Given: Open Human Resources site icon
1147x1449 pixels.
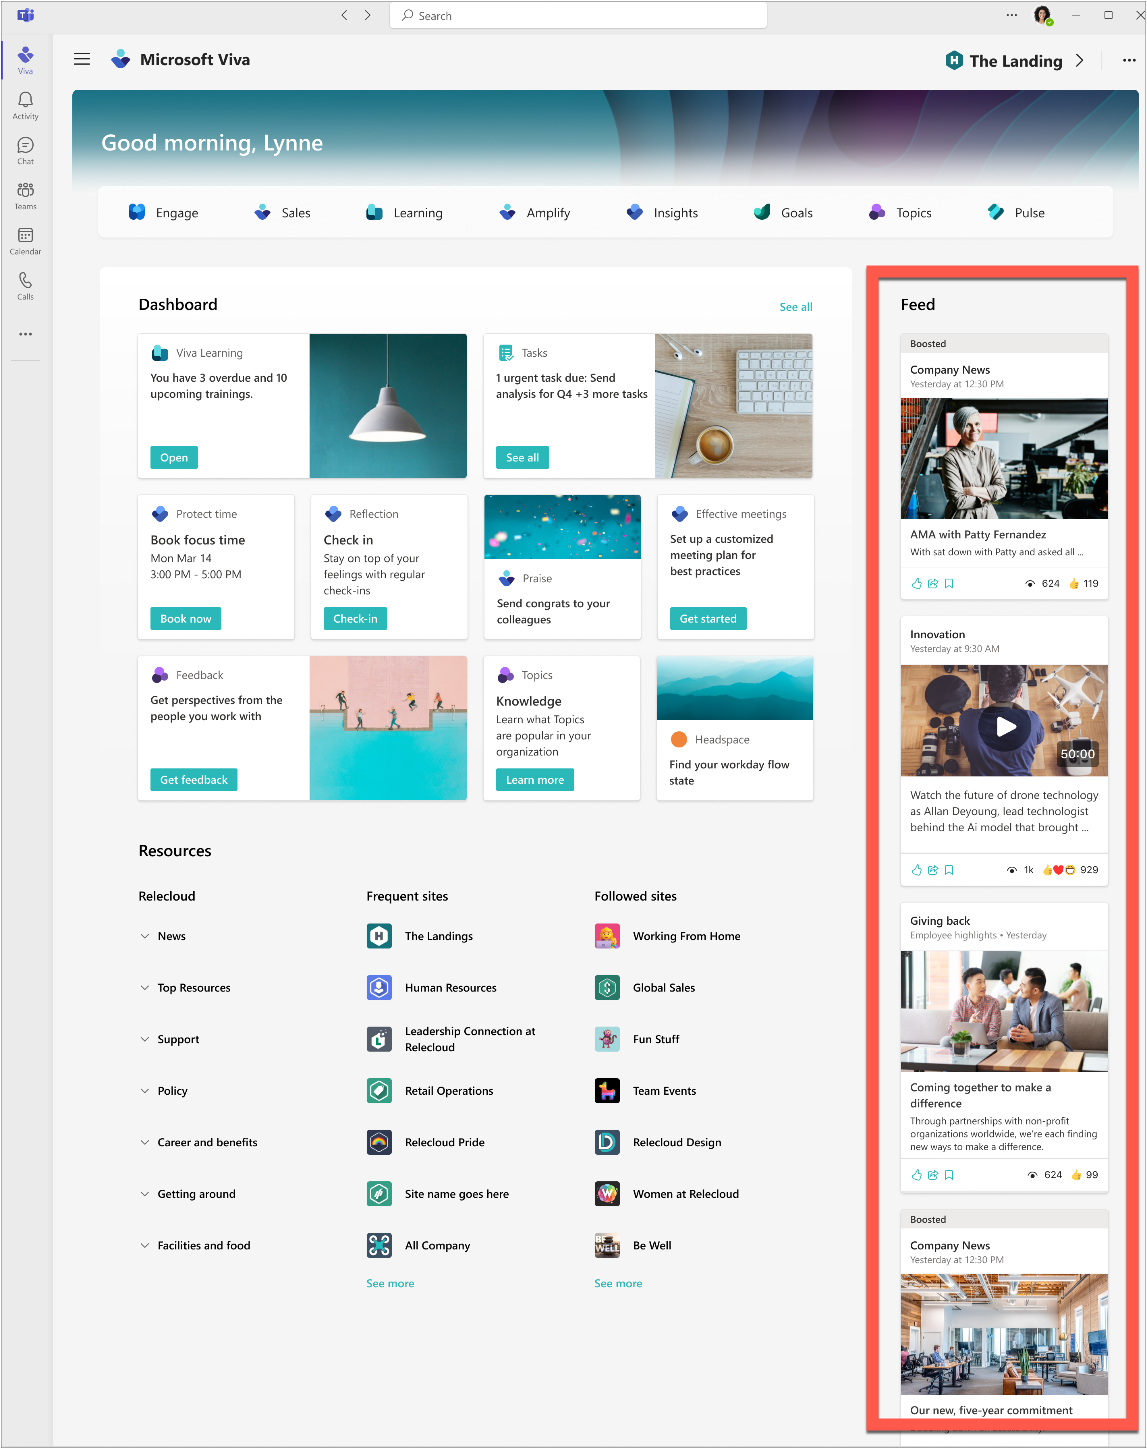Looking at the screenshot, I should click(x=379, y=987).
